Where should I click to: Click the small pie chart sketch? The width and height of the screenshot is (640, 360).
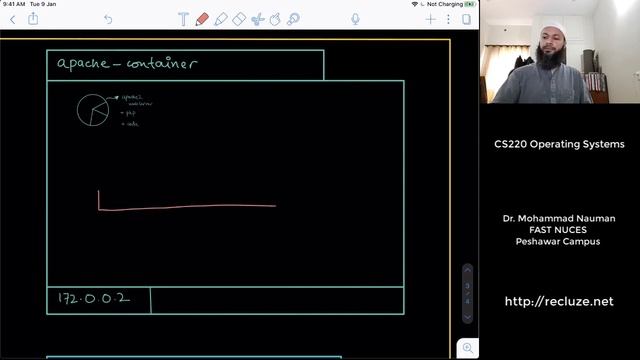(x=93, y=110)
